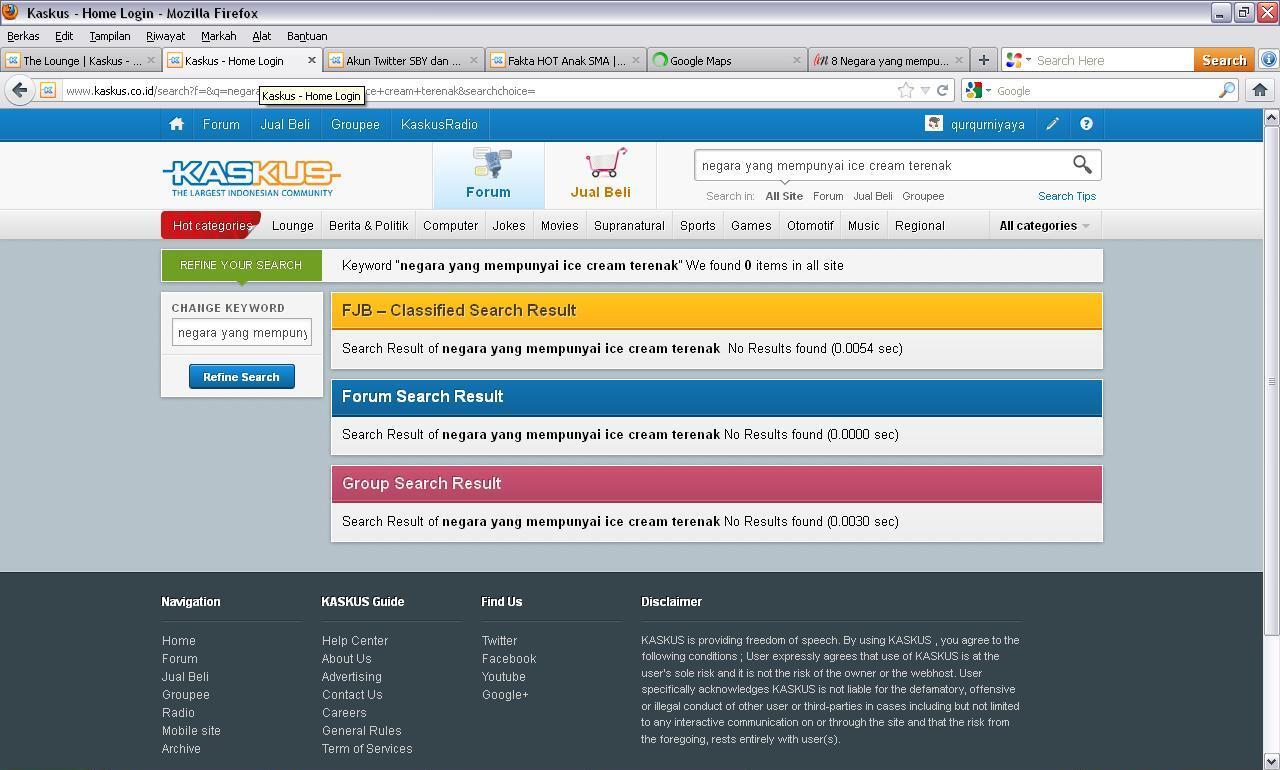Screen dimensions: 1280x770
Task: Select Forum search scope
Action: point(828,196)
